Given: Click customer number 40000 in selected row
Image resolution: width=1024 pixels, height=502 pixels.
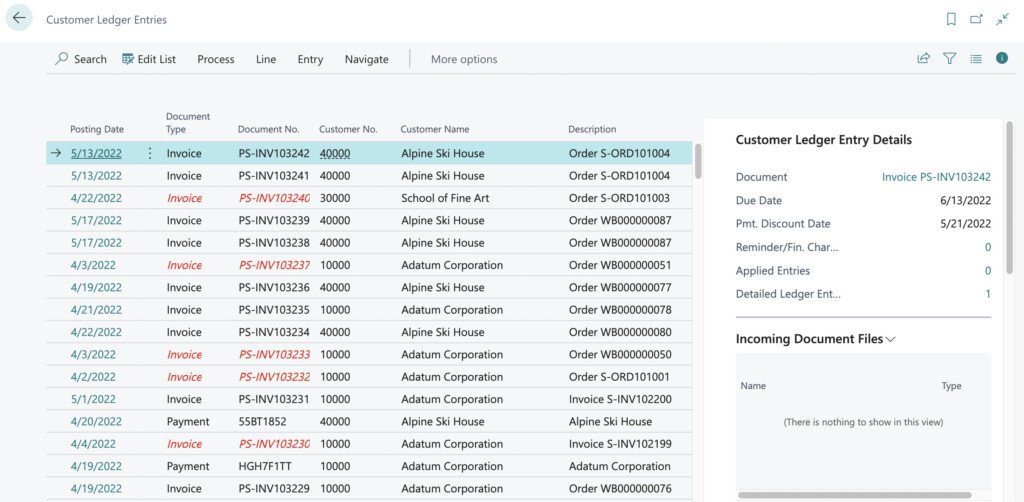Looking at the screenshot, I should [x=335, y=153].
